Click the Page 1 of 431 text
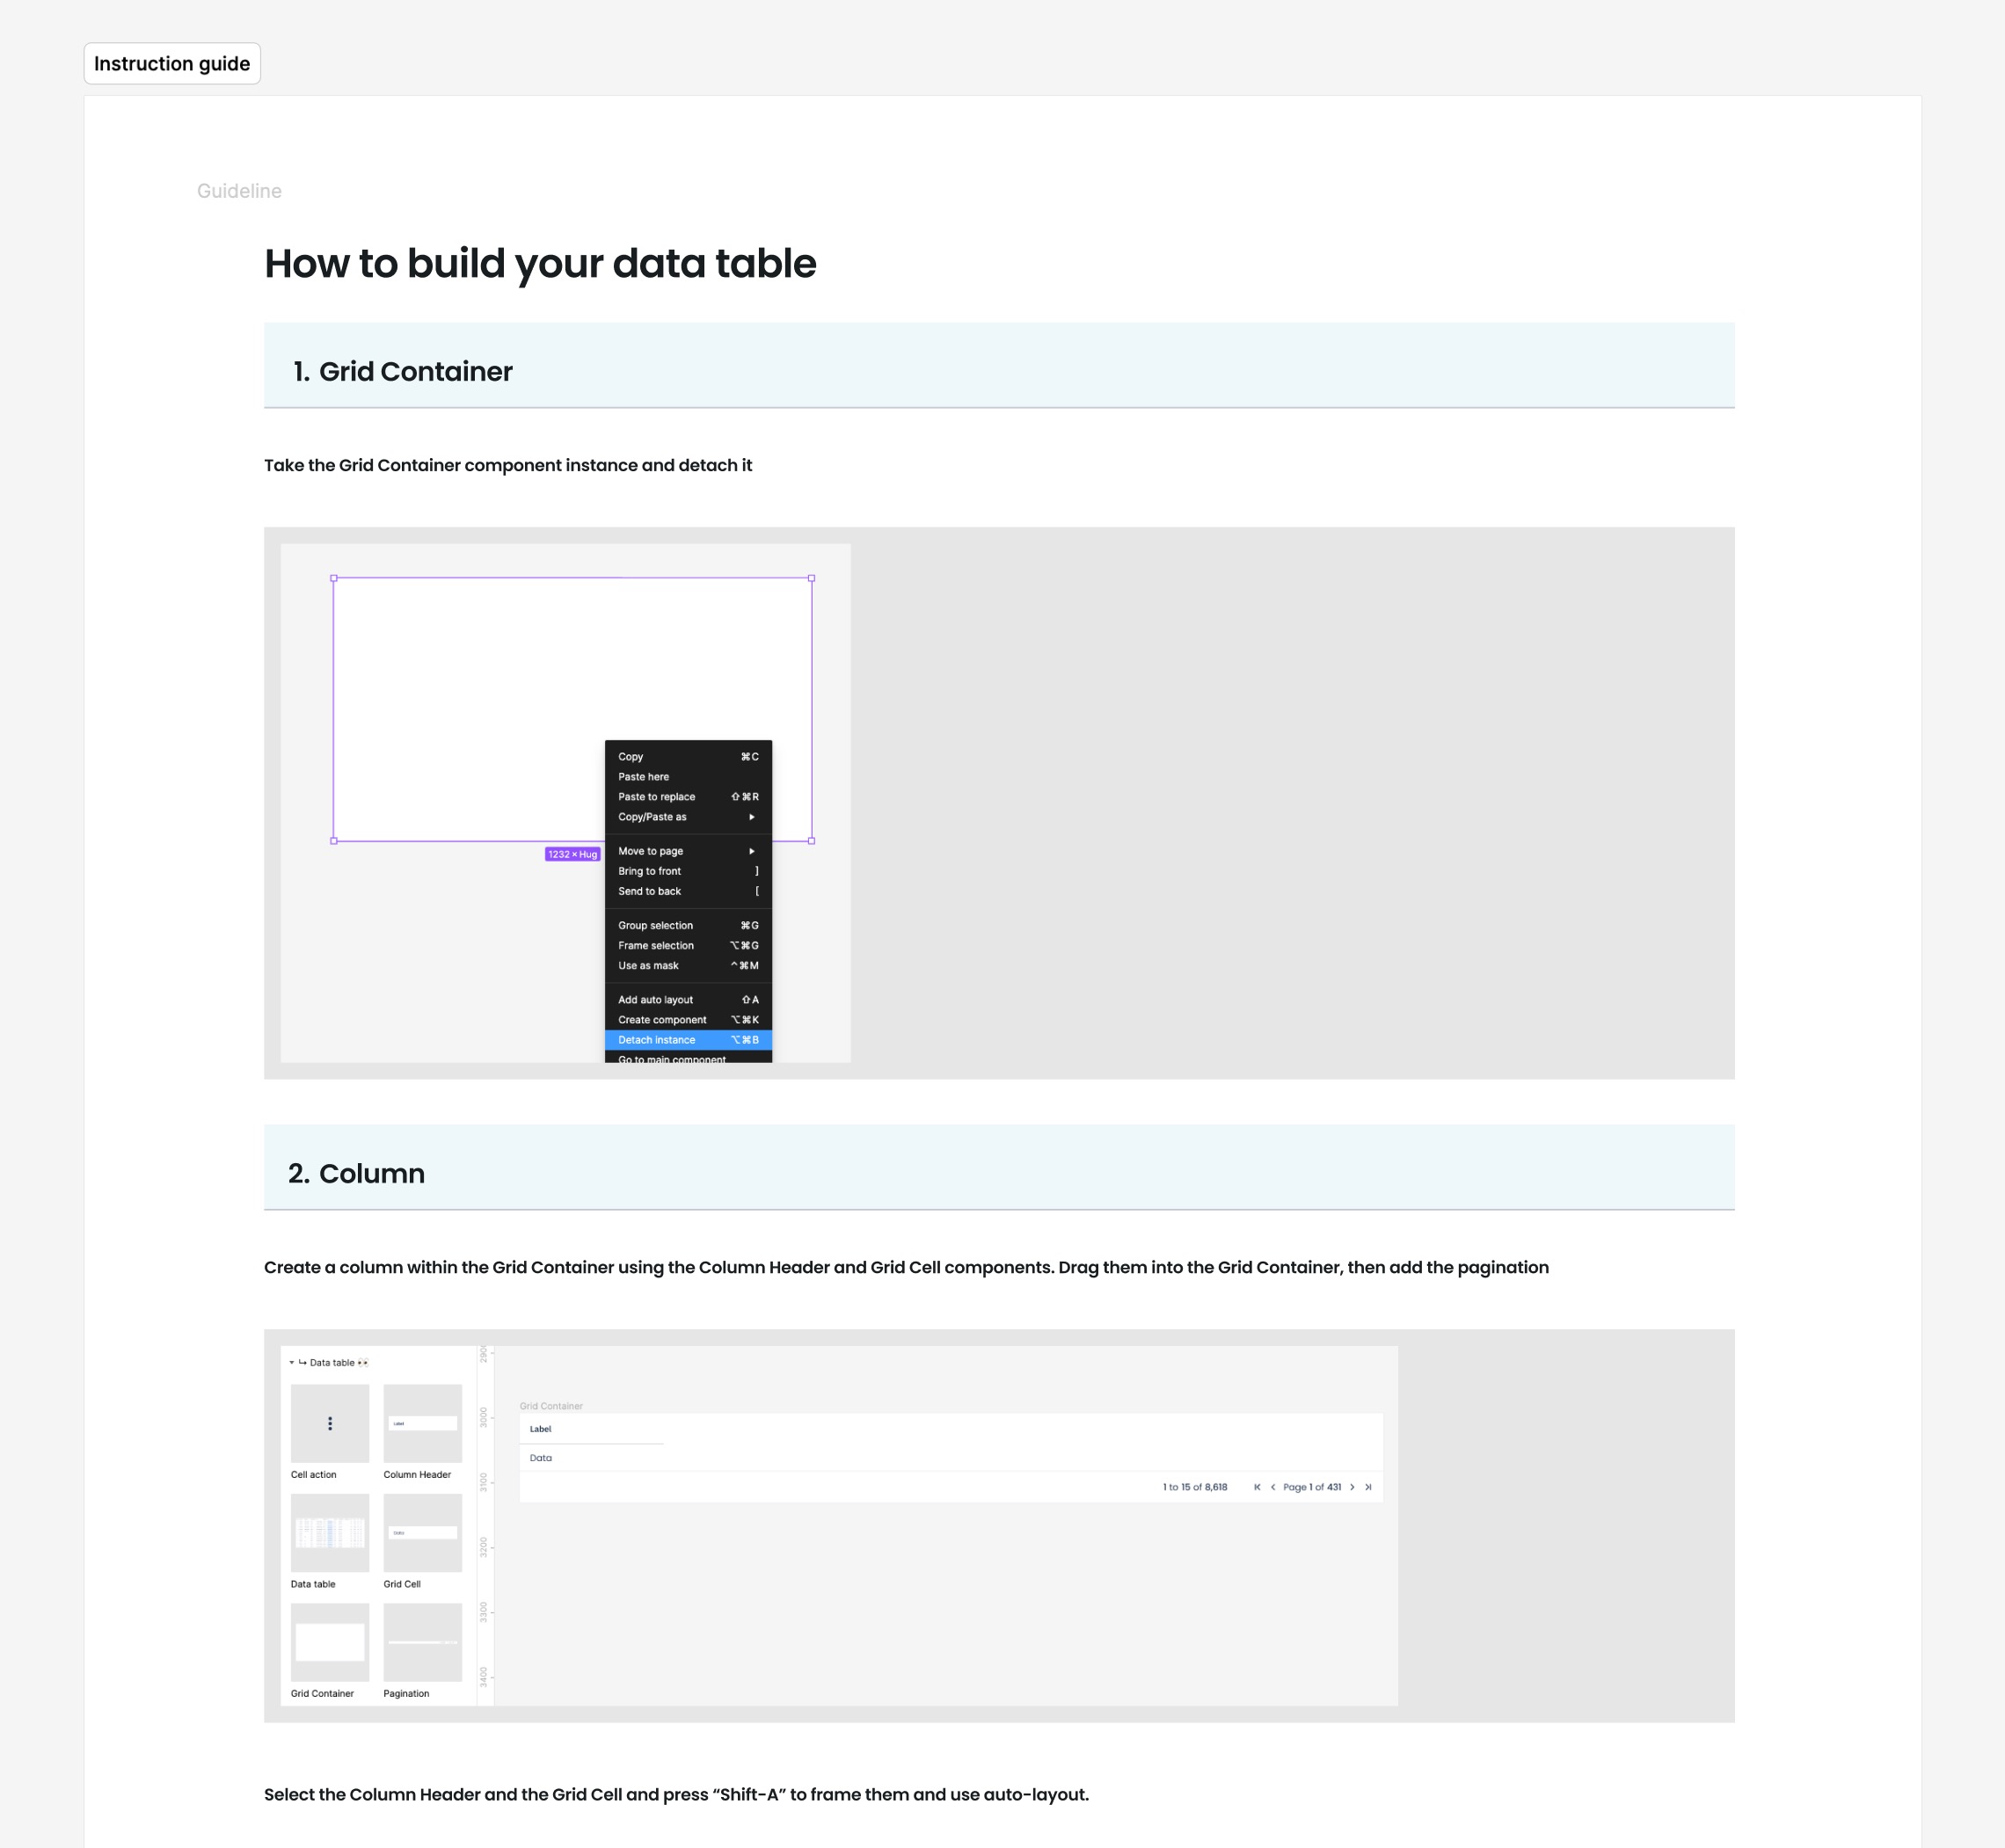2005x1848 pixels. click(x=1312, y=1487)
